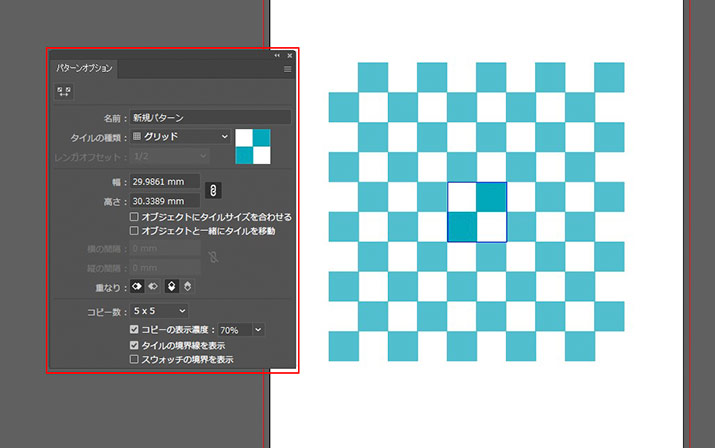Click the 名前 label text
The height and width of the screenshot is (448, 715).
pyautogui.click(x=114, y=118)
